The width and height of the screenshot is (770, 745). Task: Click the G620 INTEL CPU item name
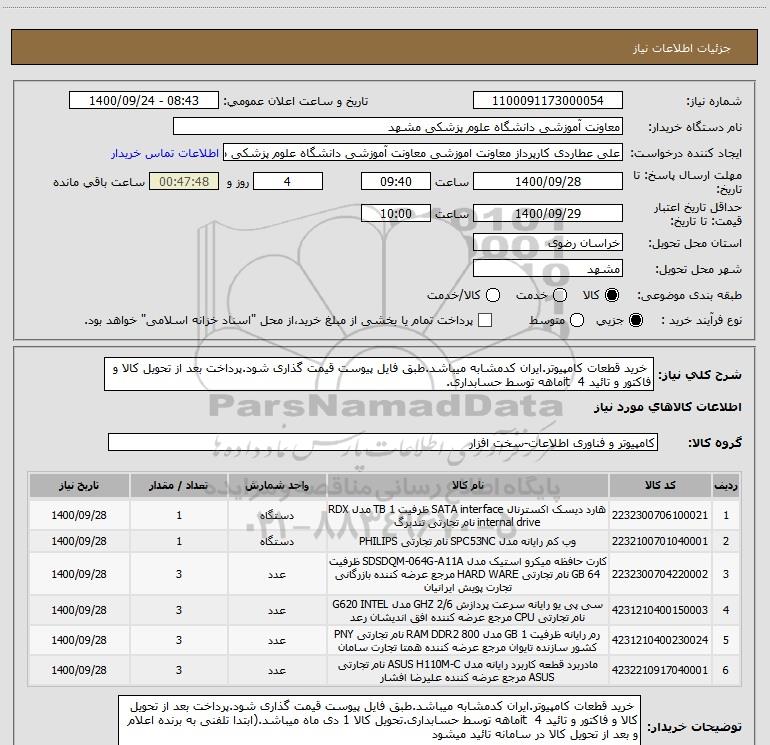(x=468, y=610)
